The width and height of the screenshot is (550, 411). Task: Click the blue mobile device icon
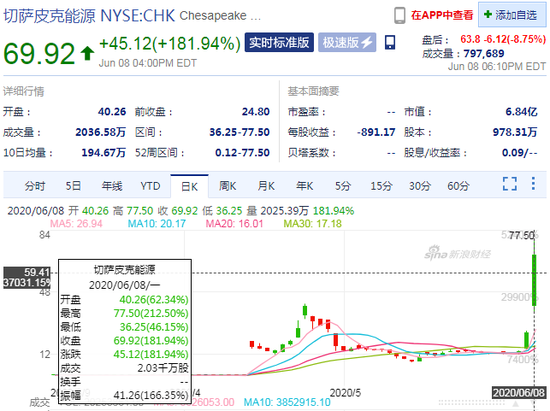[x=390, y=42]
